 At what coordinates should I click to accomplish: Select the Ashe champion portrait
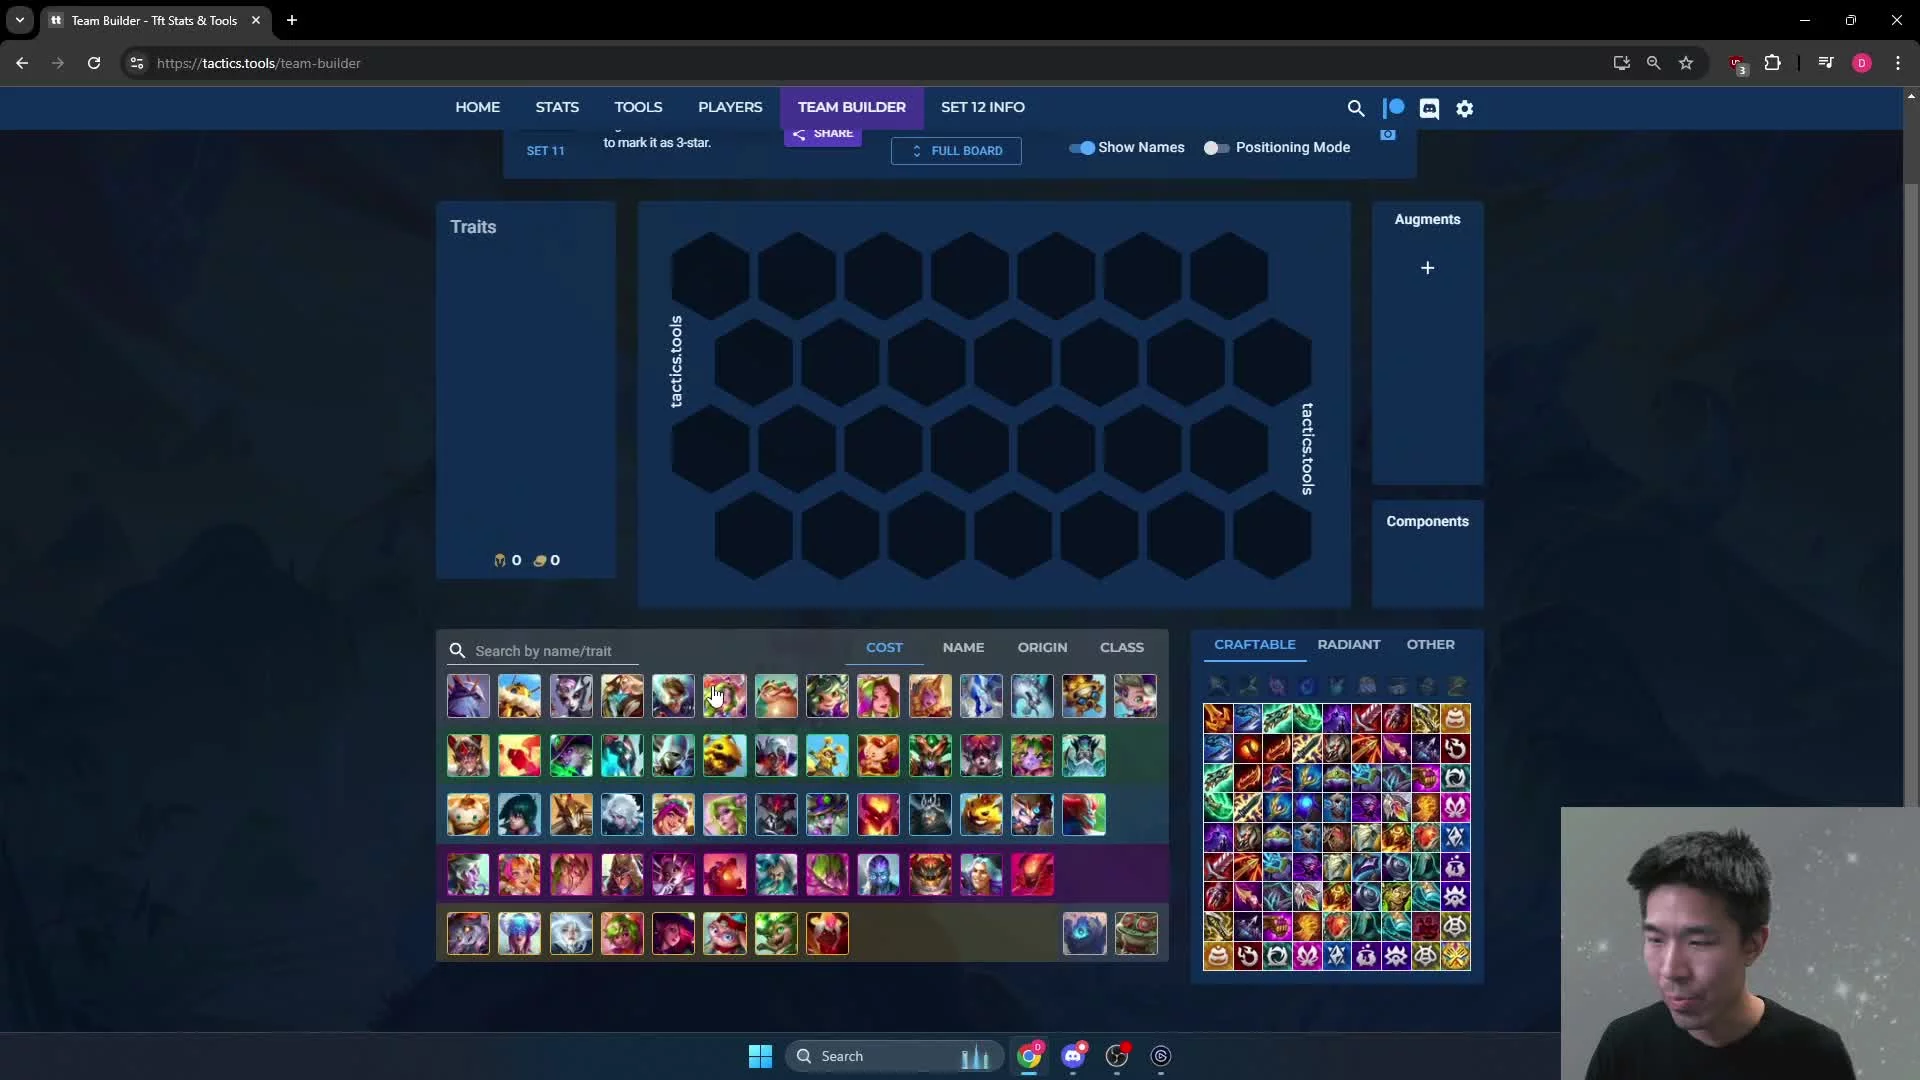[468, 696]
